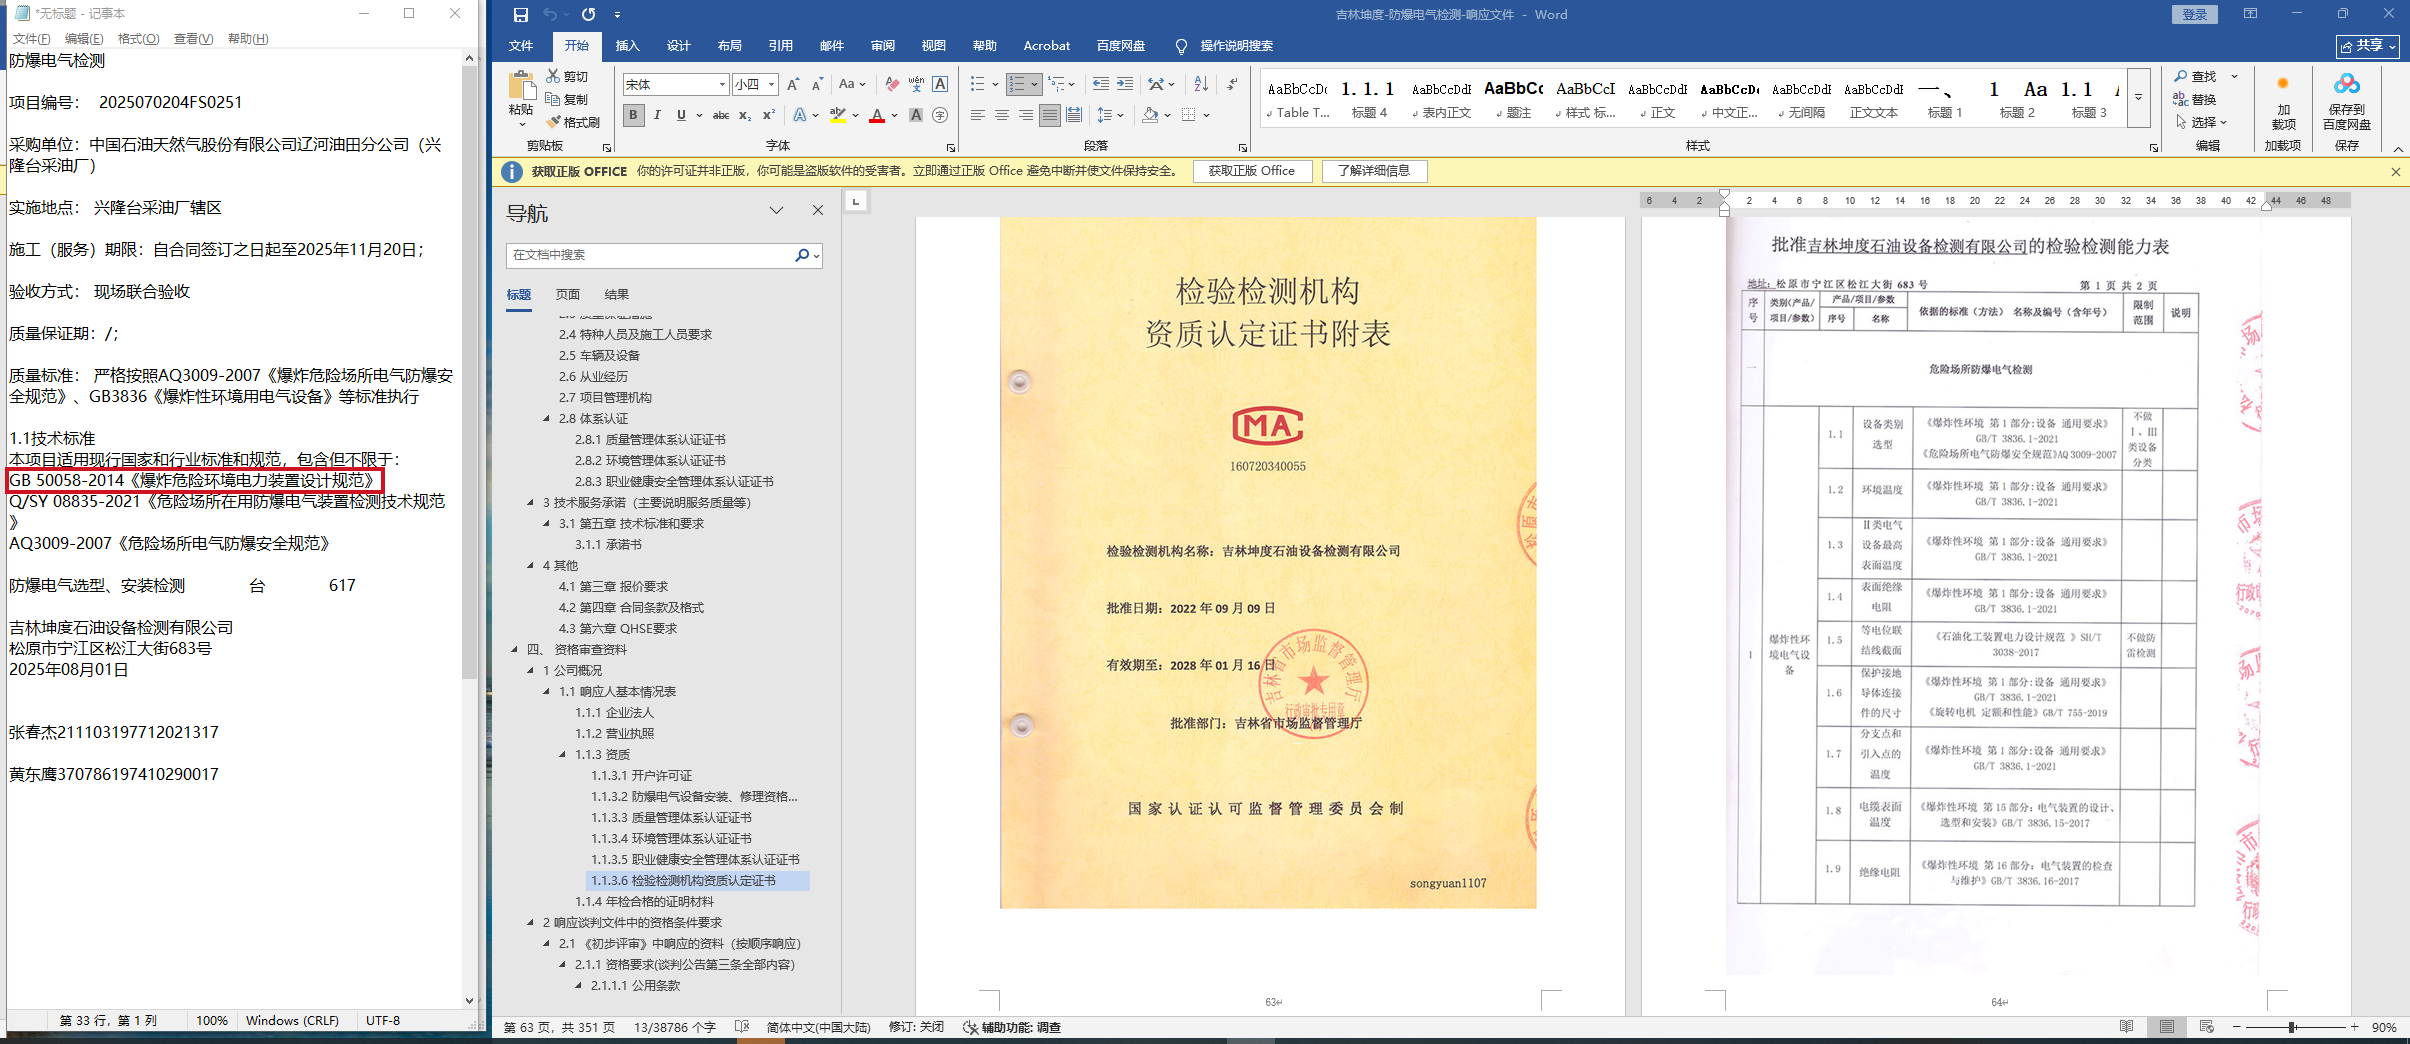This screenshot has width=2410, height=1044.
Task: Open the phonetic guide (wén) tool
Action: [916, 84]
